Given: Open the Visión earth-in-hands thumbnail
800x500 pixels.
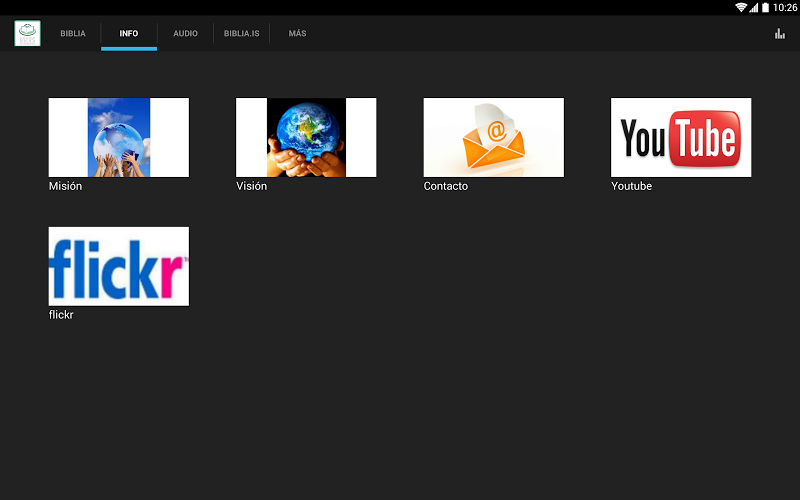Looking at the screenshot, I should (x=306, y=138).
